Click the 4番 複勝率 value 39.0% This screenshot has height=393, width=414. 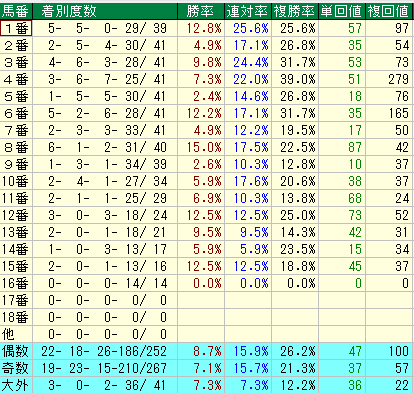298,79
